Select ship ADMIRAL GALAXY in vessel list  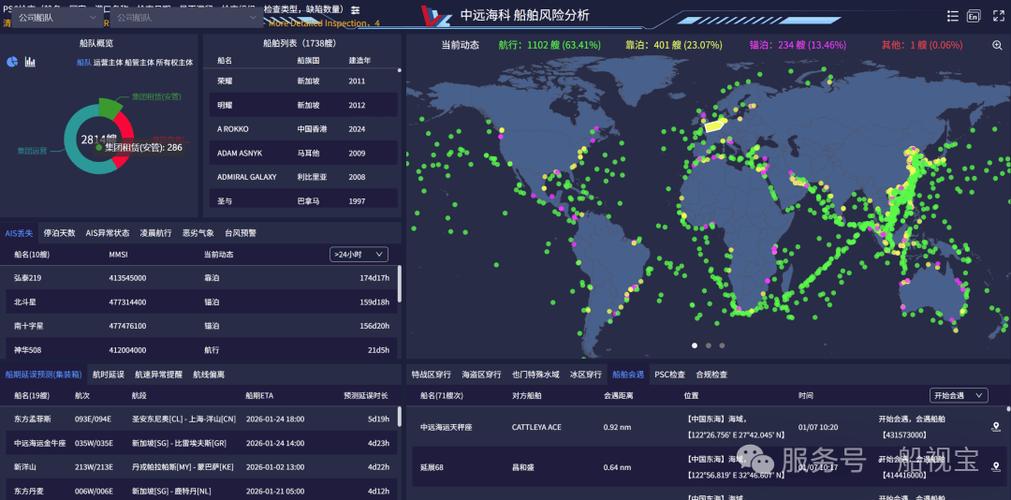(x=303, y=177)
